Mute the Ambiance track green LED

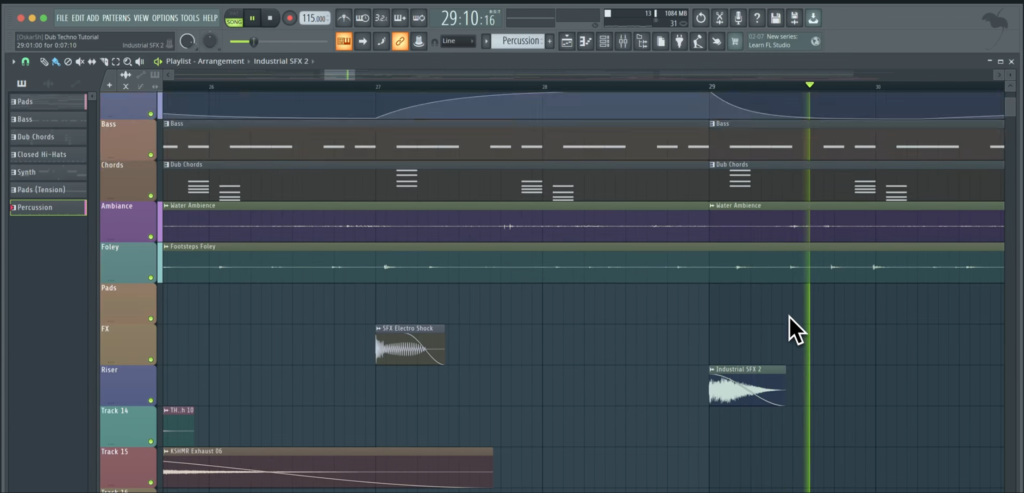tap(151, 237)
